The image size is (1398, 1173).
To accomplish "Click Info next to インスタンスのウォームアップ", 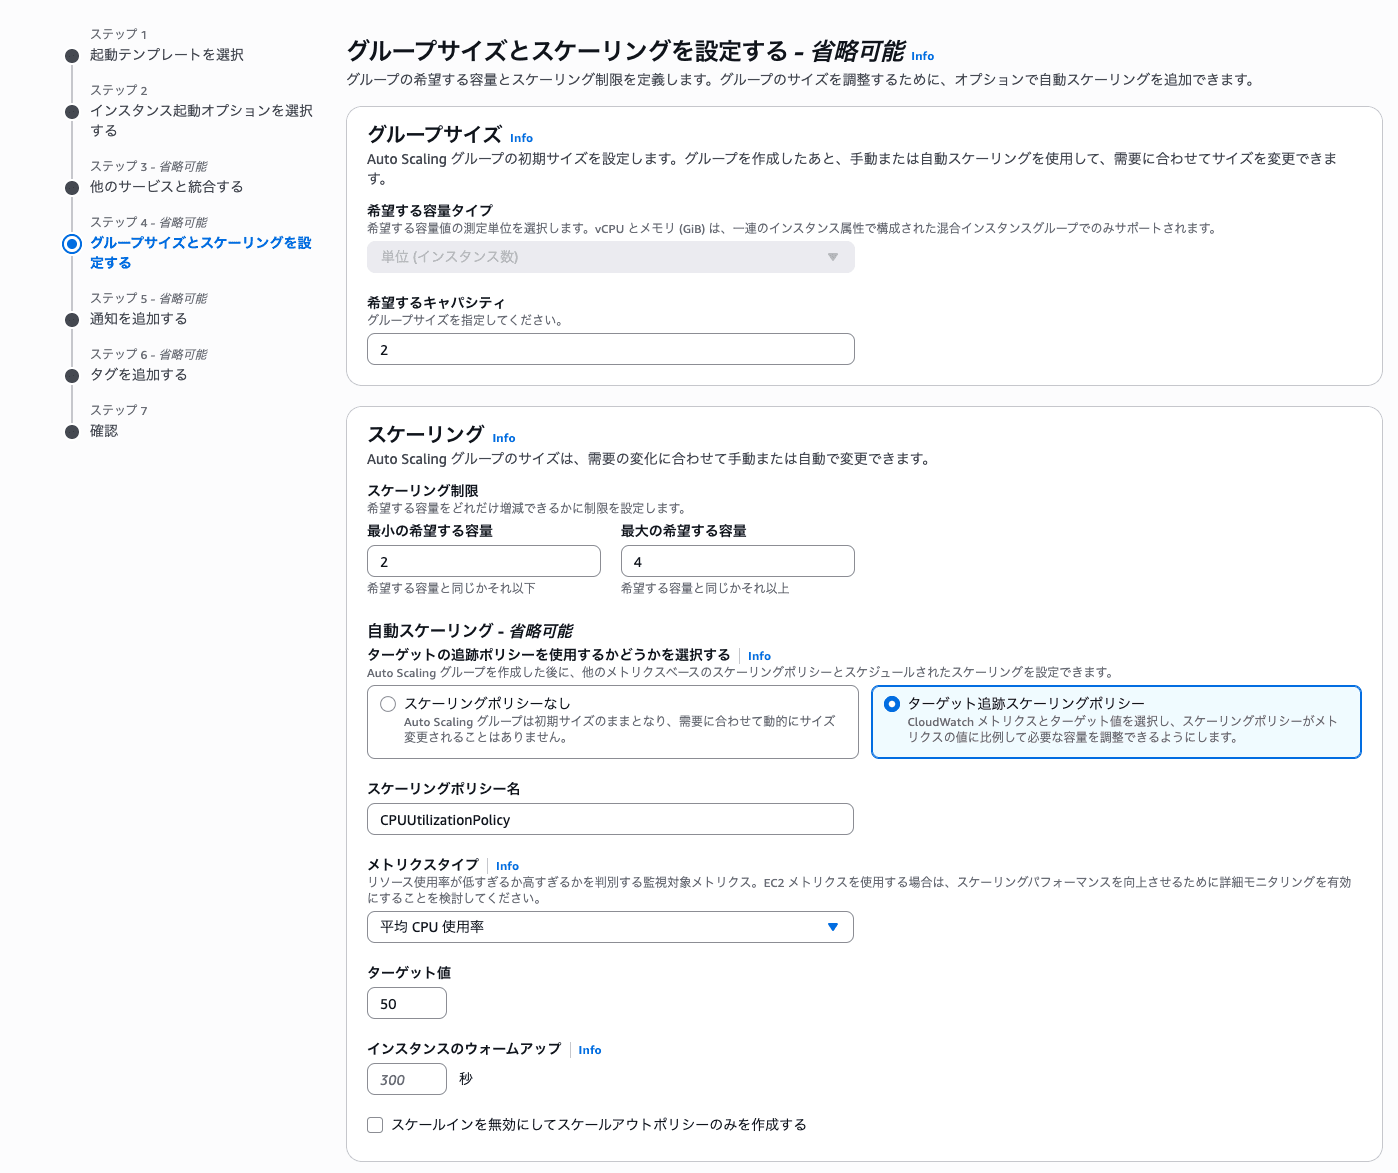I will tap(590, 1050).
